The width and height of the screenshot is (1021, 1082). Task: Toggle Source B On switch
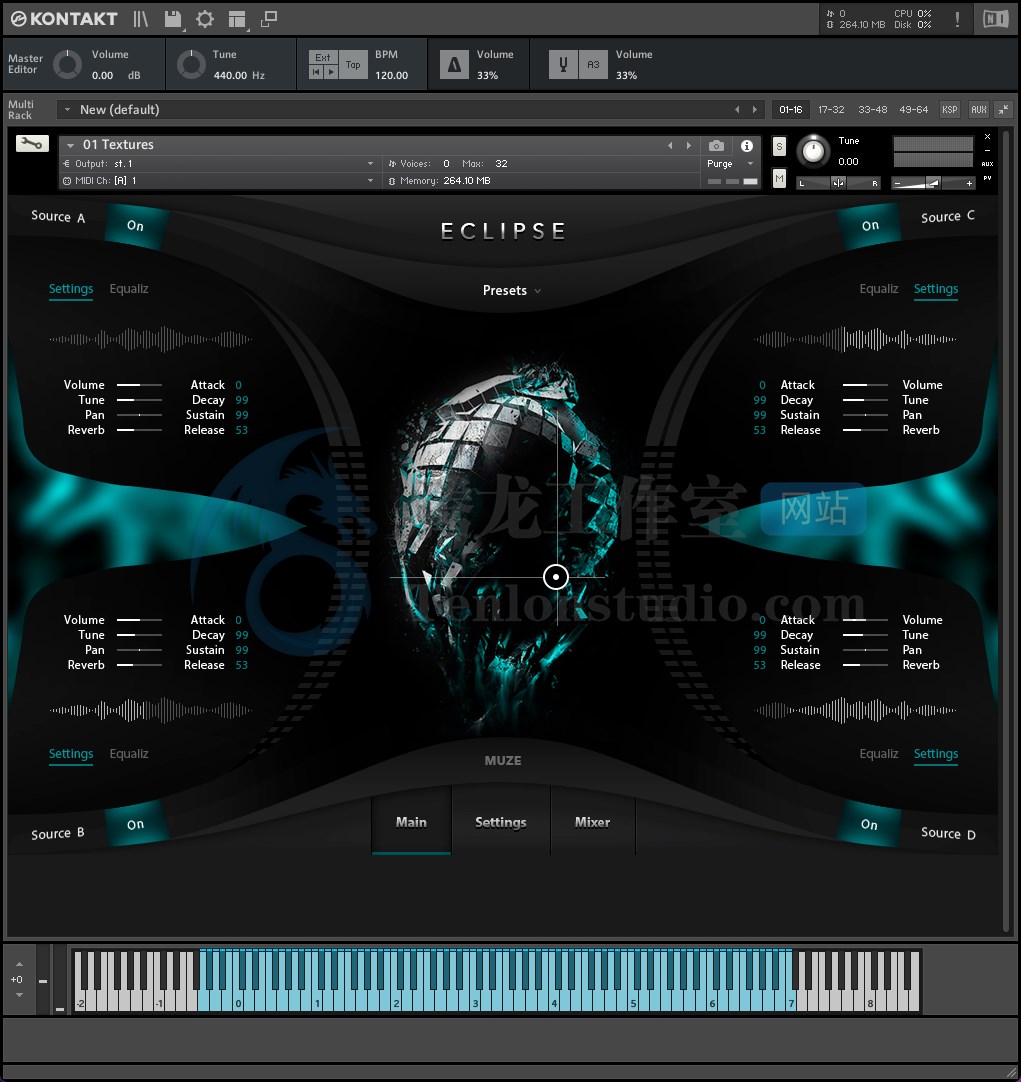135,824
